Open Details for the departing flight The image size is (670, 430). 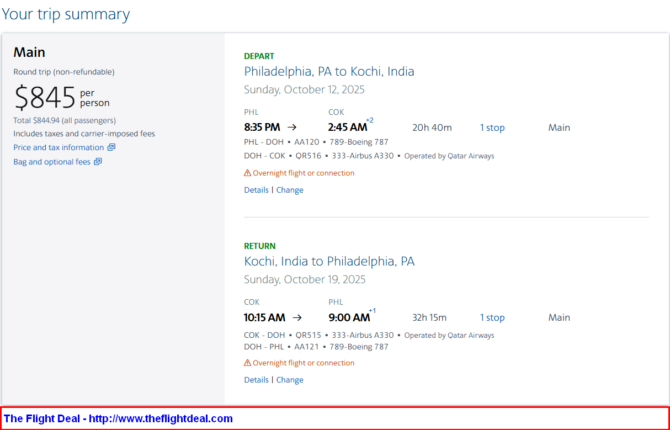(x=256, y=190)
